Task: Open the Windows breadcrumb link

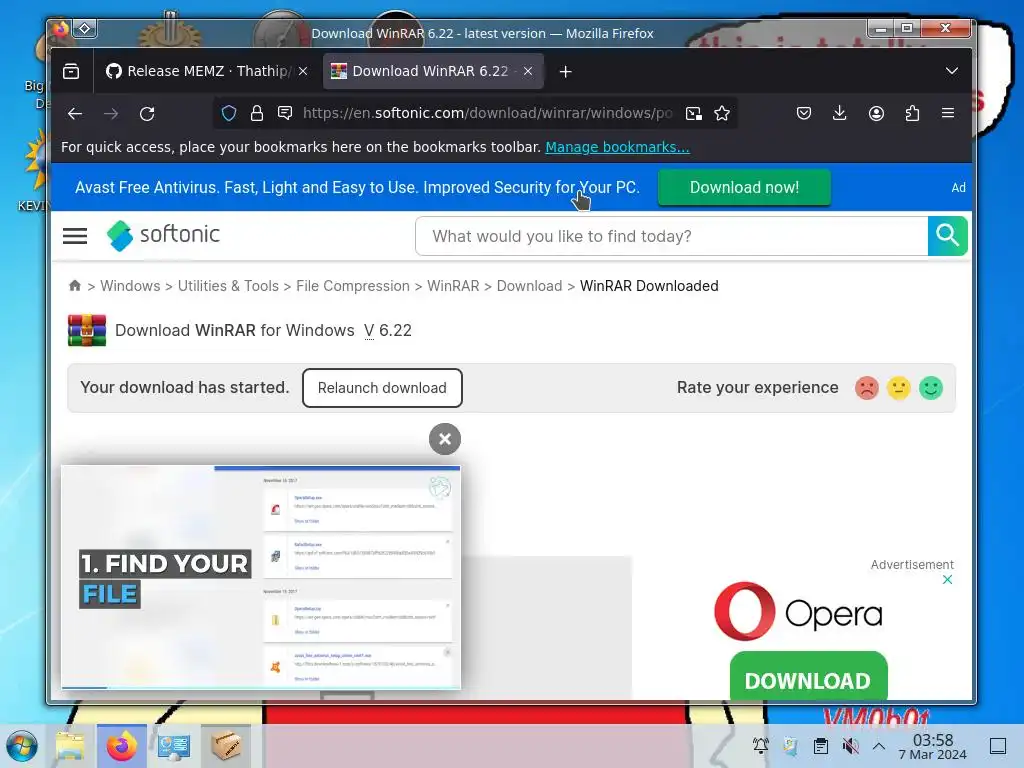Action: [130, 286]
